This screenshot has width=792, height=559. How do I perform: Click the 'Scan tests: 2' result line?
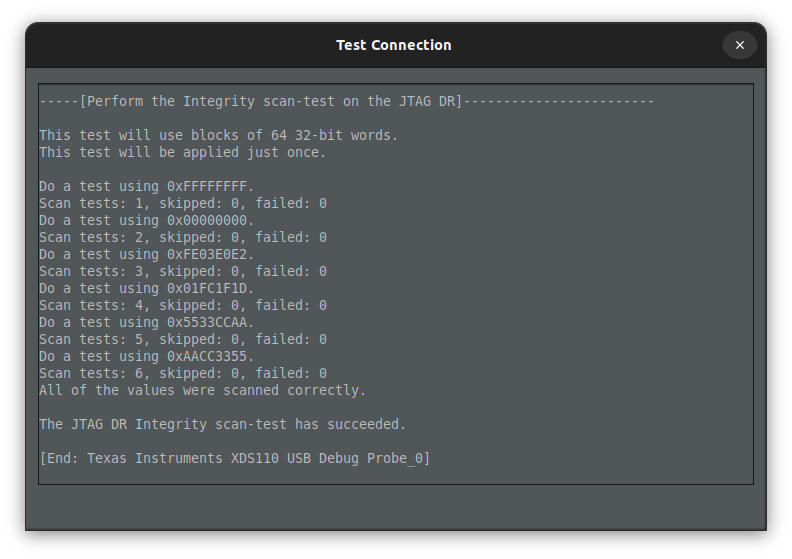[x=182, y=237]
